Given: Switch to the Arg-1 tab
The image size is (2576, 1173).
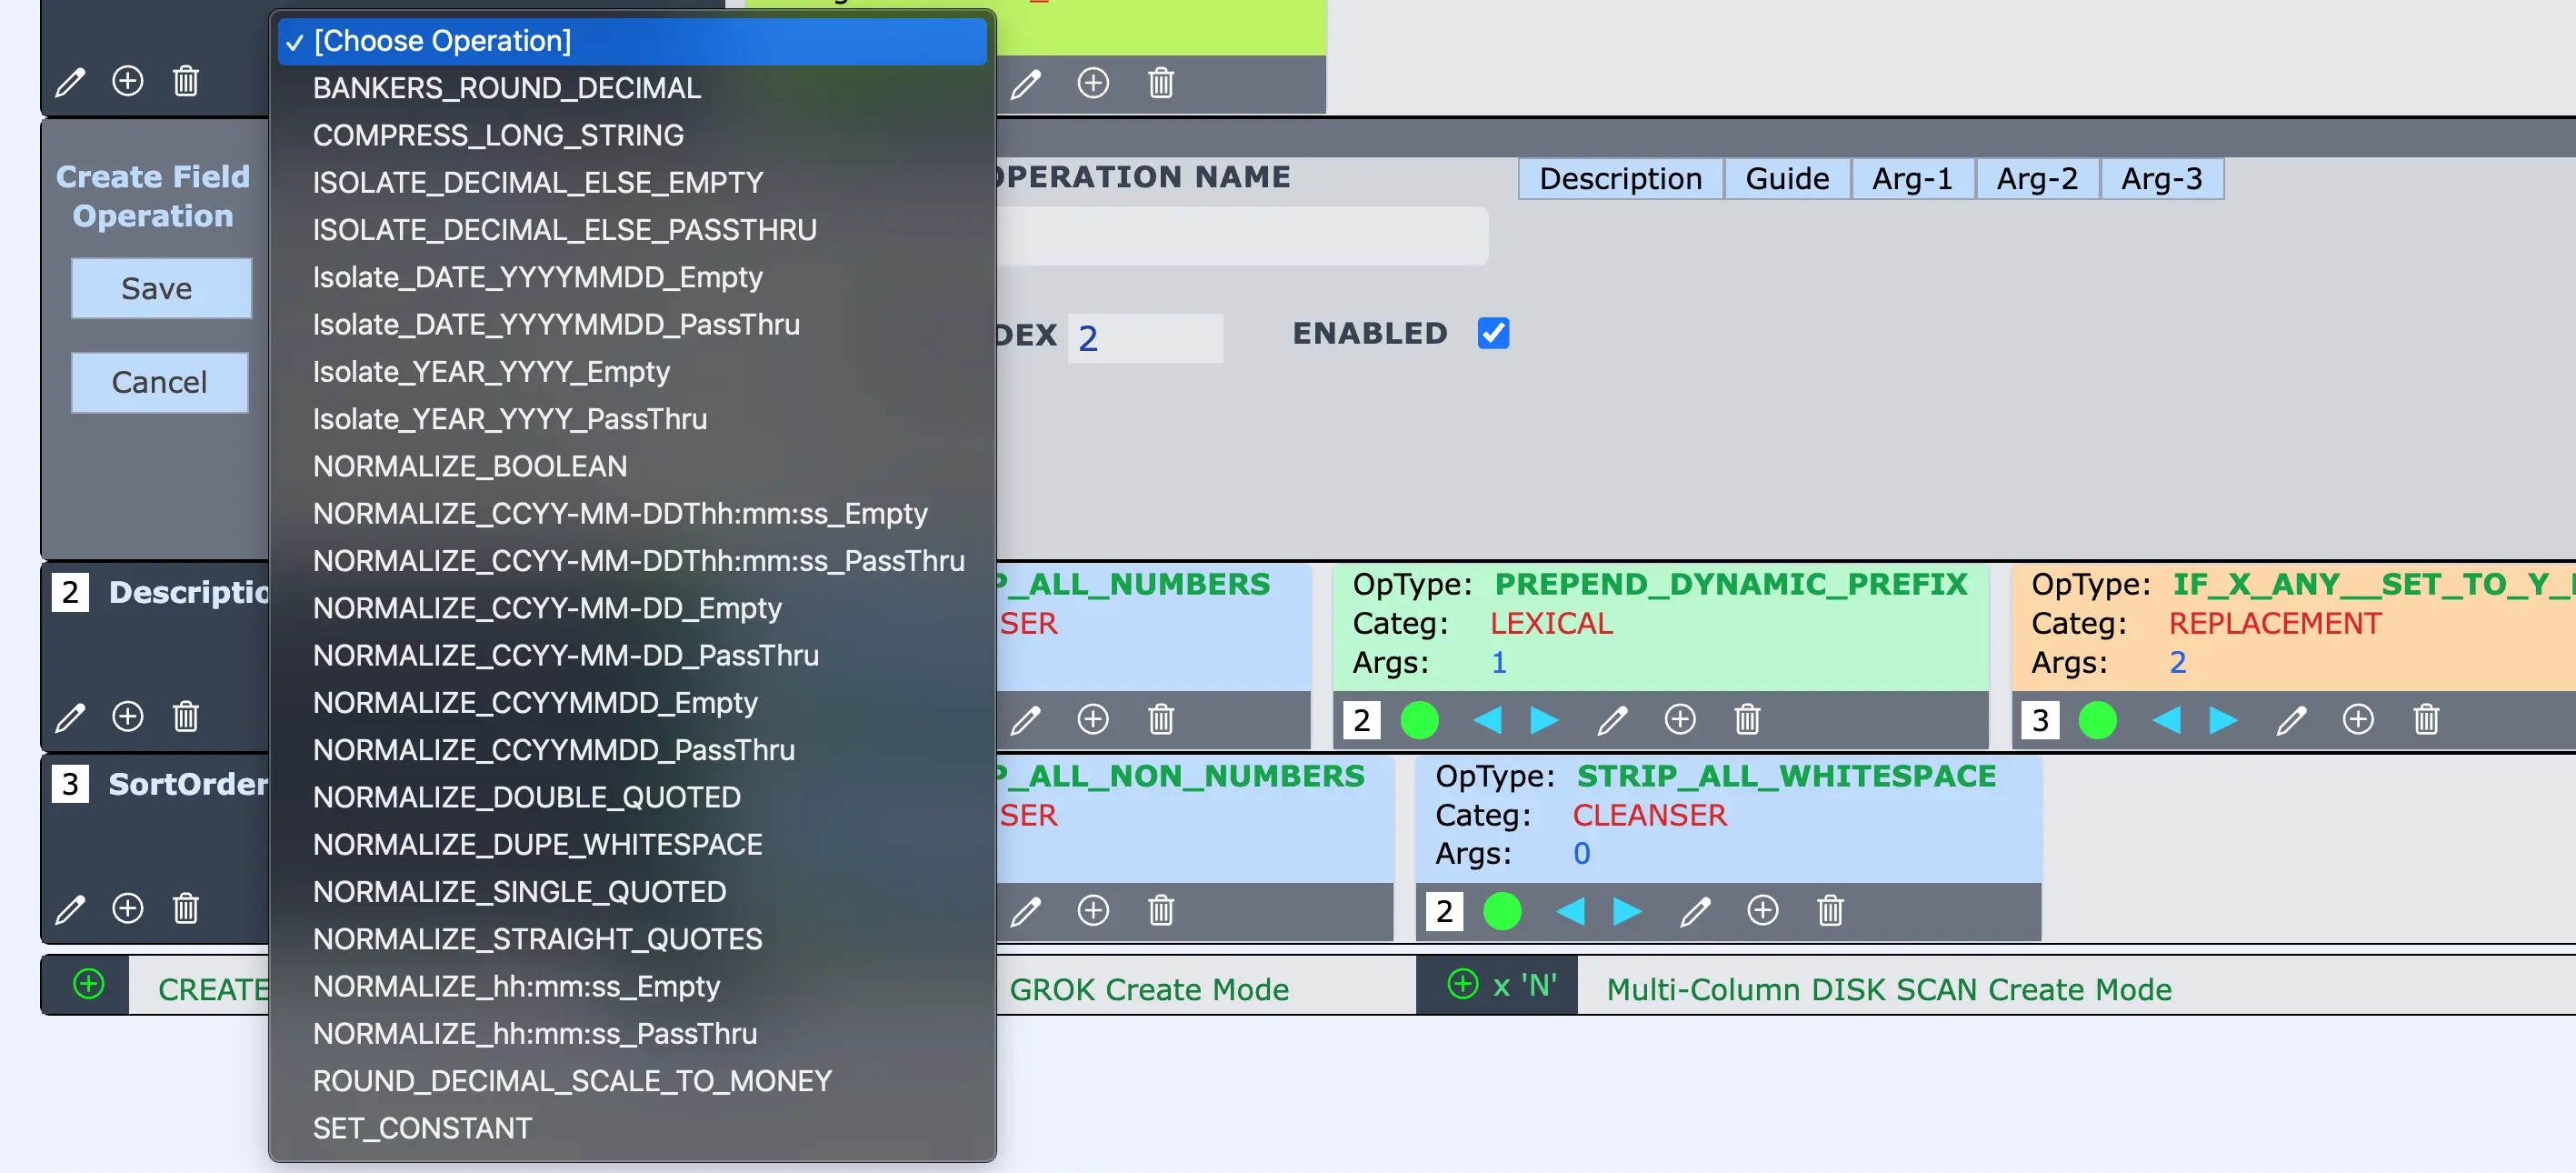Looking at the screenshot, I should point(1912,179).
